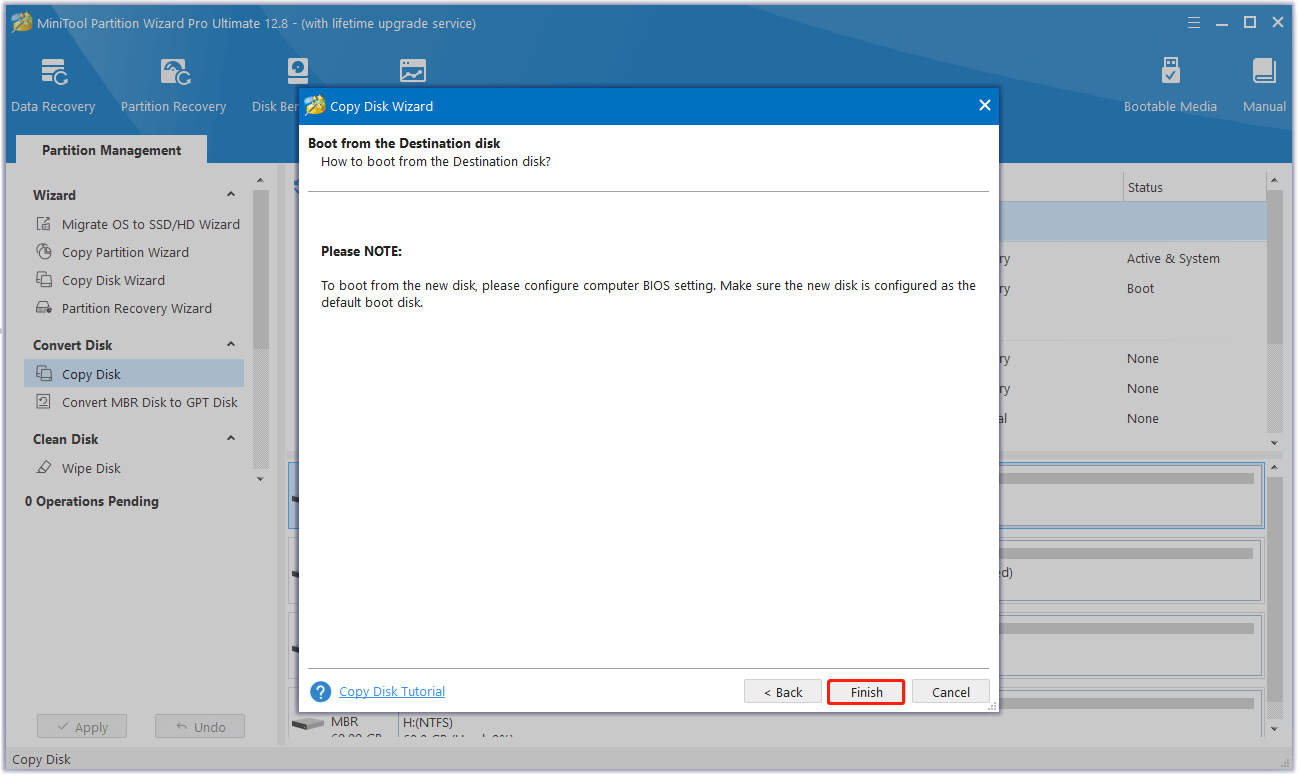
Task: Click Convert MBR Disk to GPT Disk icon
Action: (44, 402)
